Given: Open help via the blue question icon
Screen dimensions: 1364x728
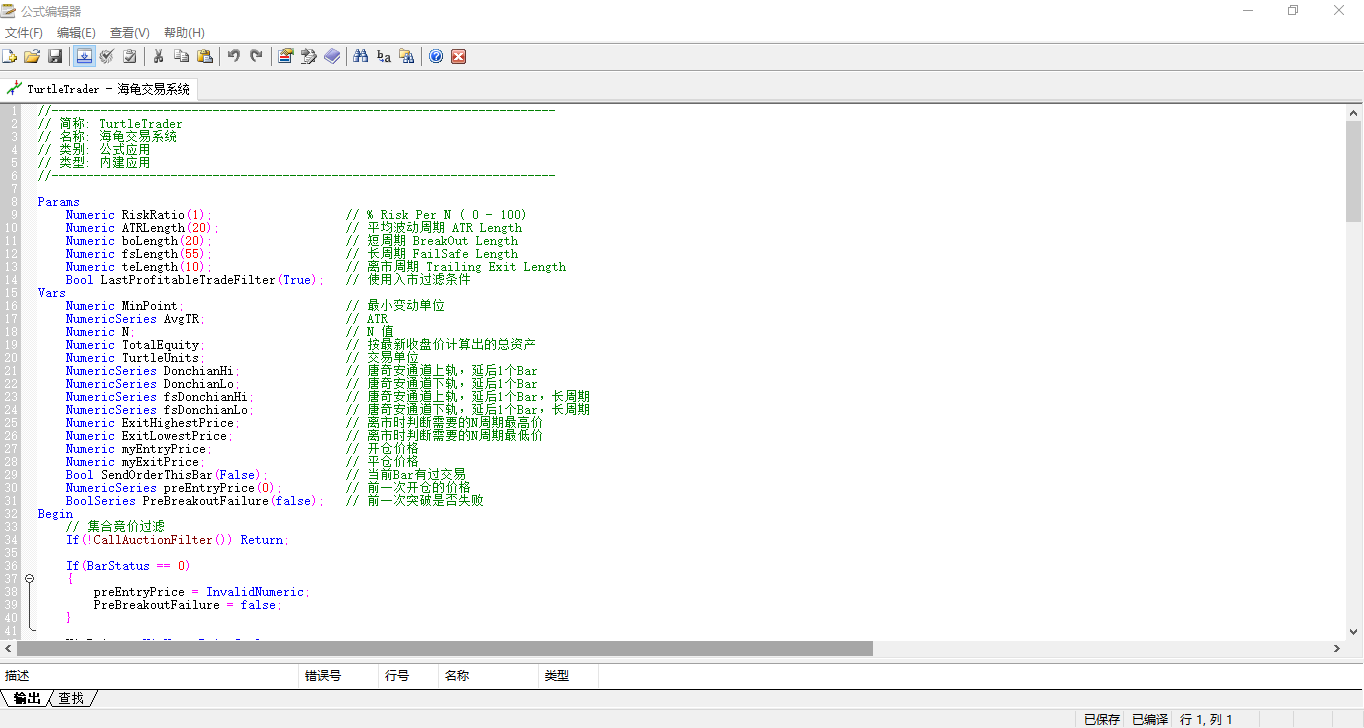Looking at the screenshot, I should pos(436,57).
